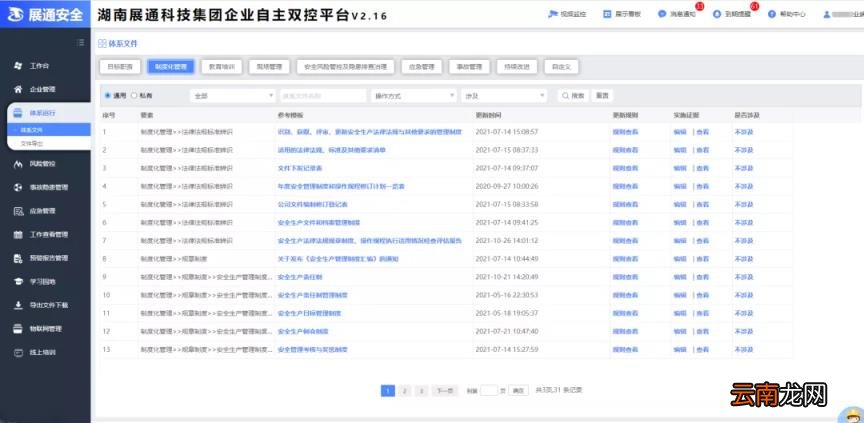This screenshot has height=423, width=864.
Task: Expand the 应急管理 sidebar menu
Action: point(45,211)
